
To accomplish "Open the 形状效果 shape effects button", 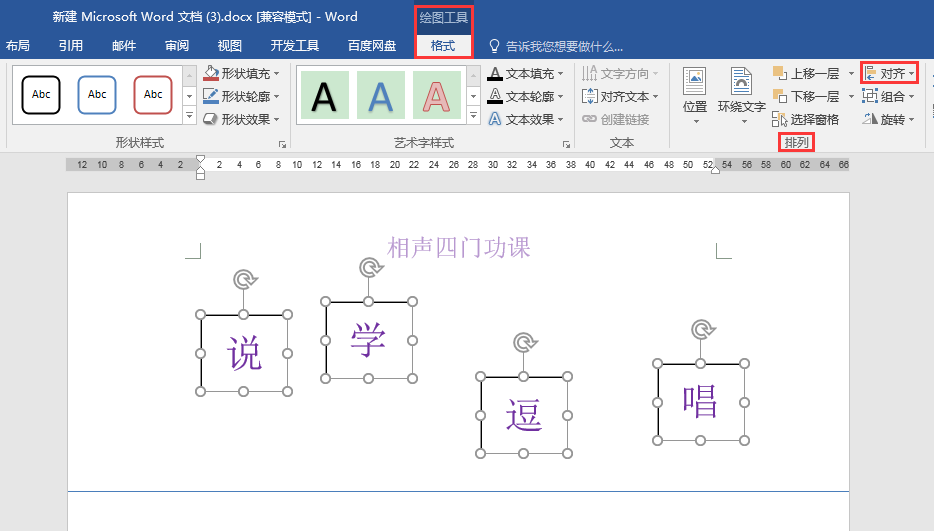I will click(242, 119).
